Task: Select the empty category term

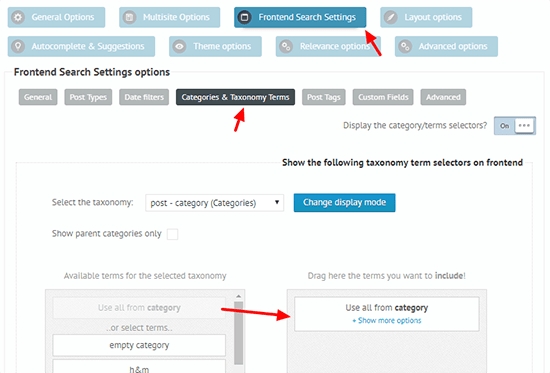Action: [139, 345]
